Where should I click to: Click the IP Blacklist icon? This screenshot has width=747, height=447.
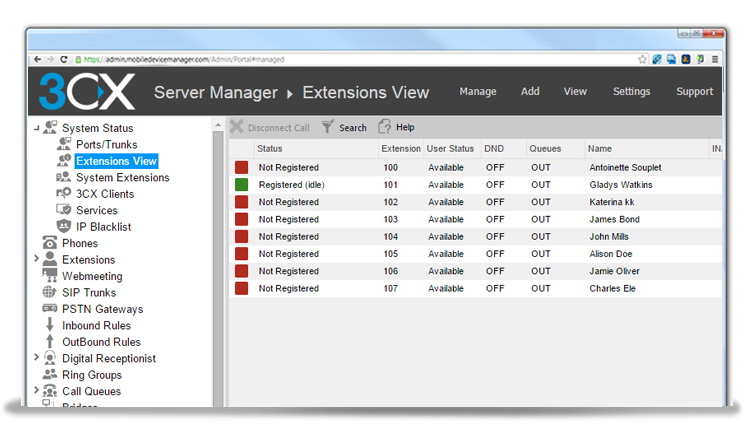pyautogui.click(x=64, y=227)
